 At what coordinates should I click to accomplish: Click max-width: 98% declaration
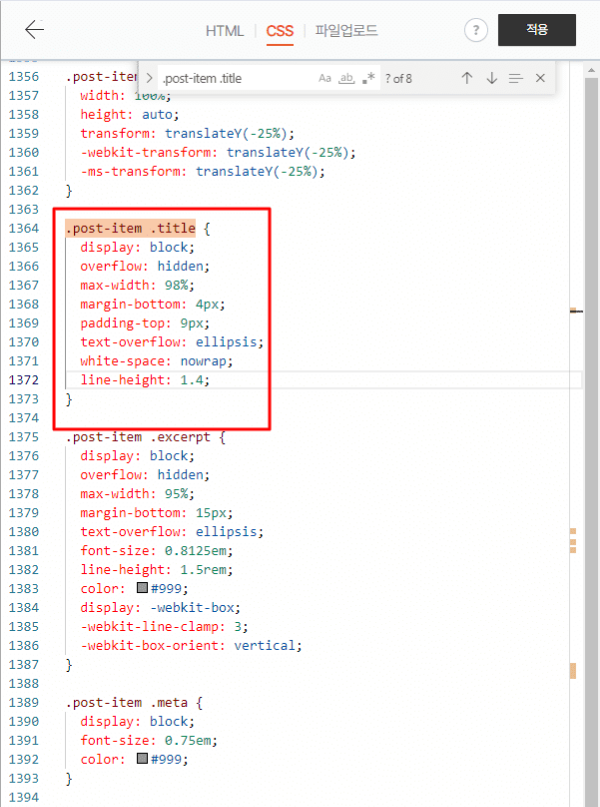(x=137, y=285)
